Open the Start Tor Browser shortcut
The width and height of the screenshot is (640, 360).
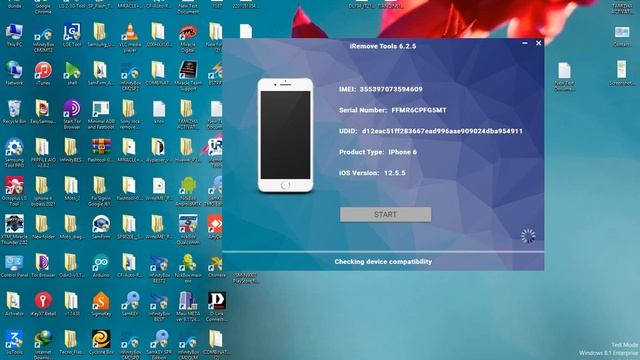pos(72,114)
